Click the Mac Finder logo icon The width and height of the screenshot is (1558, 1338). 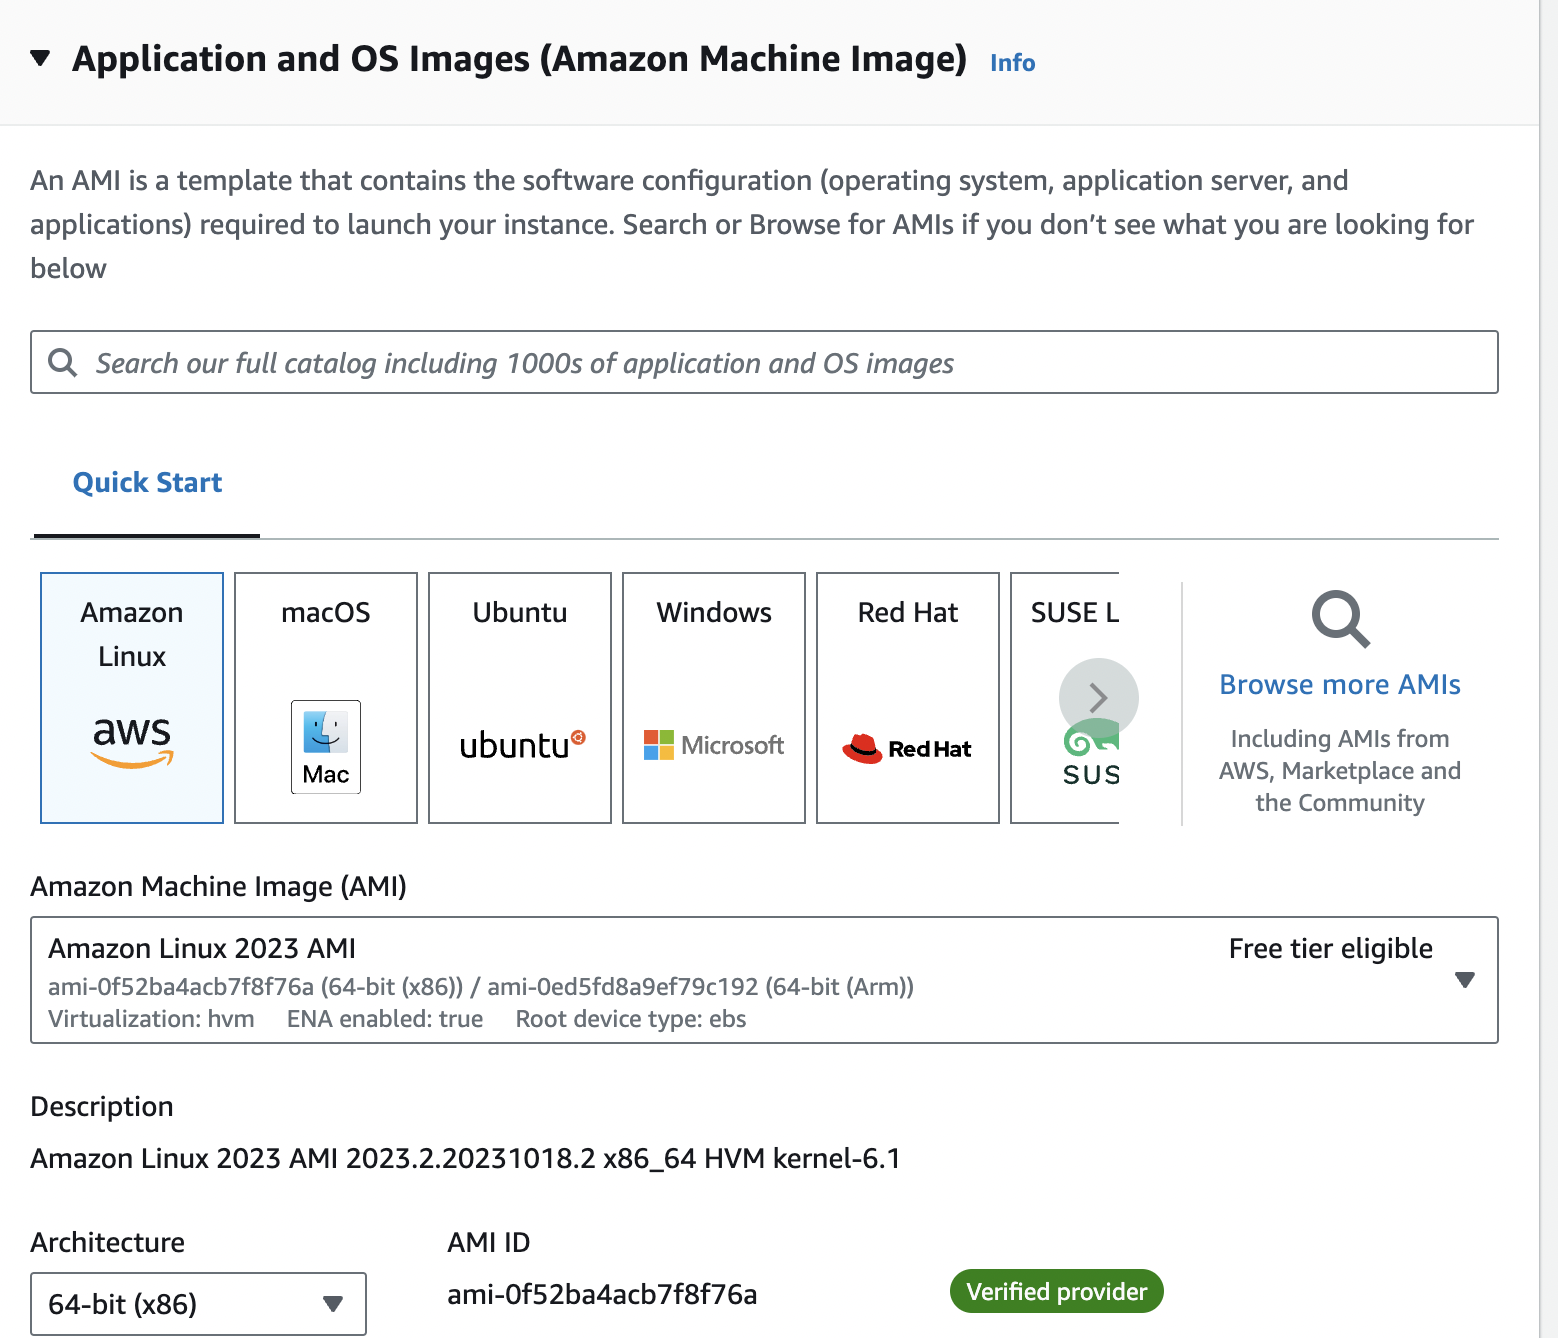click(326, 747)
